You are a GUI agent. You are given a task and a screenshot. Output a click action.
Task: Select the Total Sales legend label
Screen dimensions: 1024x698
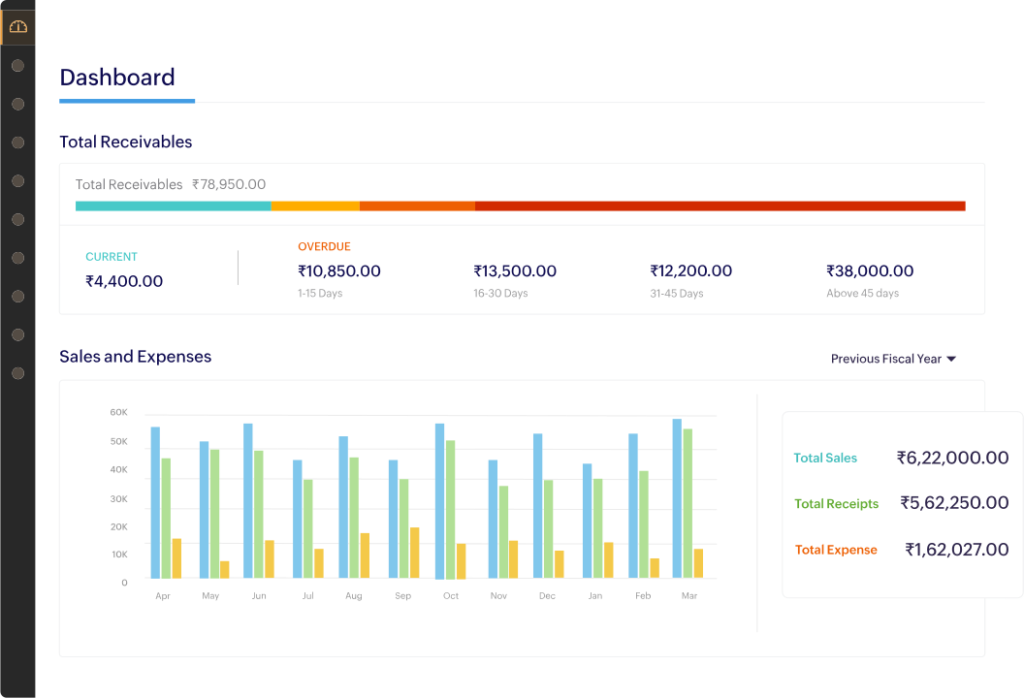click(x=825, y=458)
